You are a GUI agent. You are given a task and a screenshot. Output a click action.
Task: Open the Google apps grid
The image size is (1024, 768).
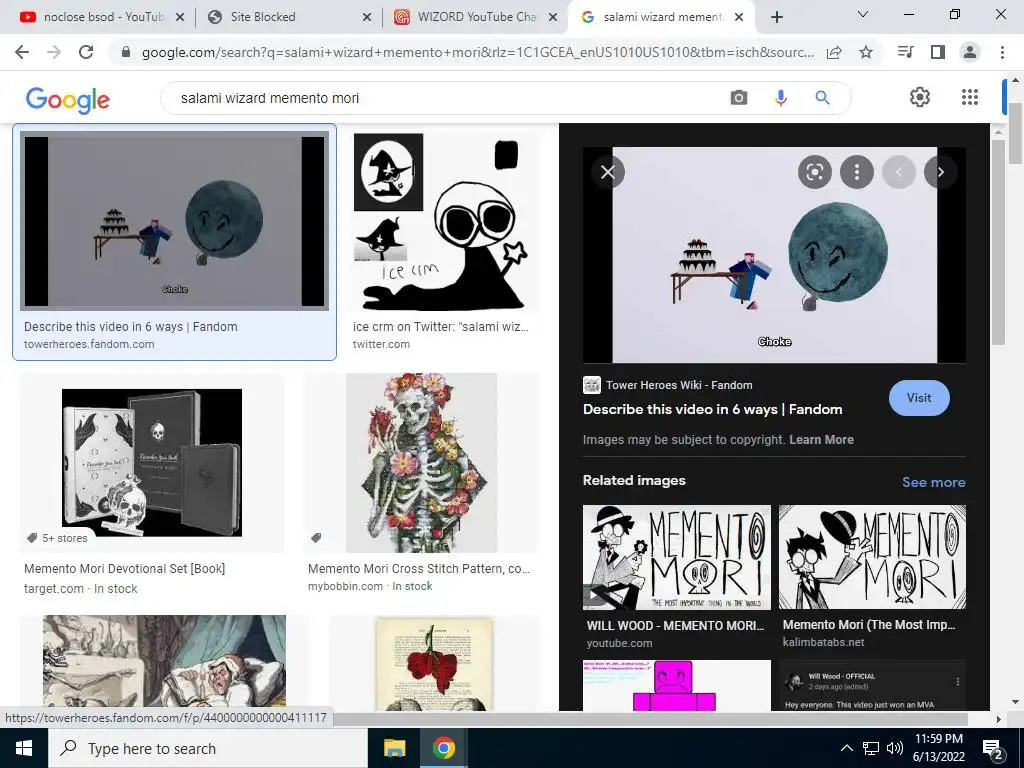pyautogui.click(x=970, y=97)
